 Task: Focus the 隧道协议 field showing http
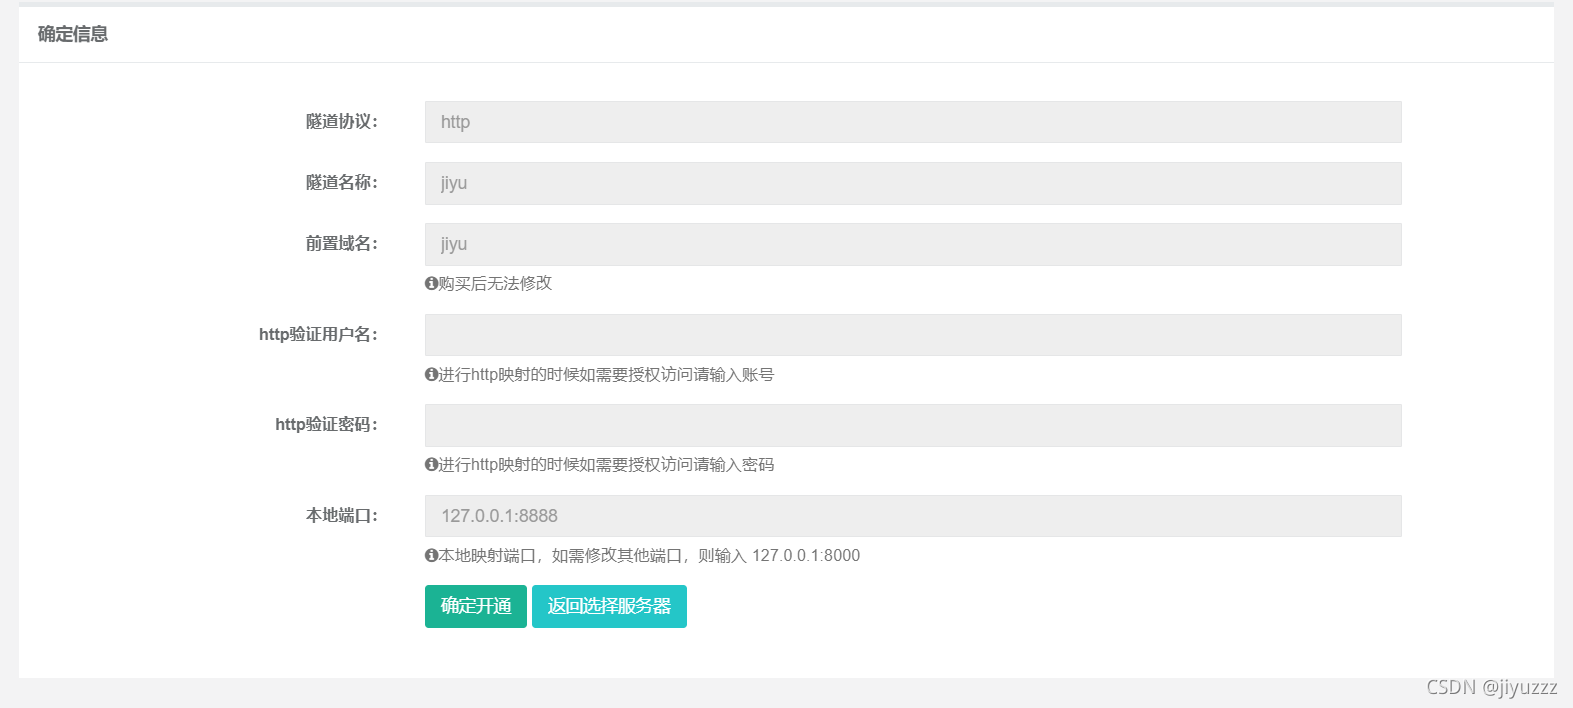(x=913, y=122)
